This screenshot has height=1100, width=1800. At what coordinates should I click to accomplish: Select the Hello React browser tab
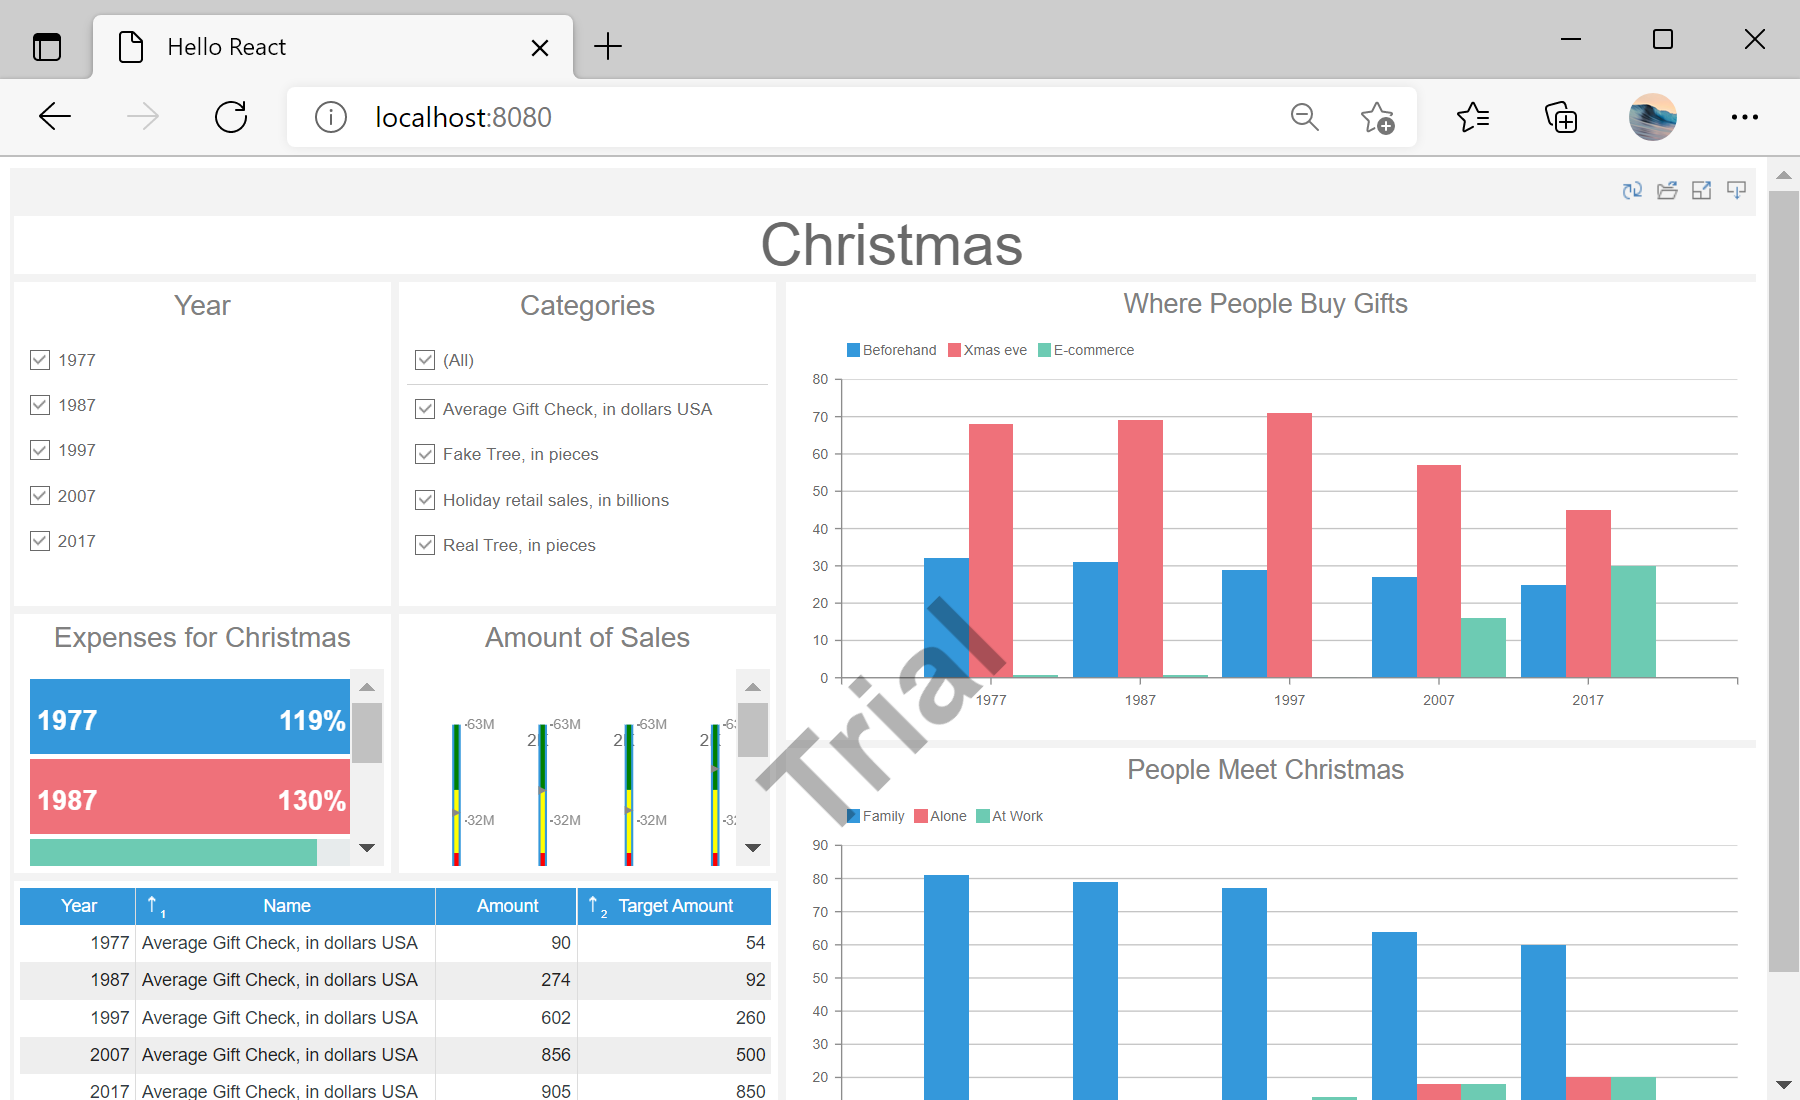coord(226,46)
